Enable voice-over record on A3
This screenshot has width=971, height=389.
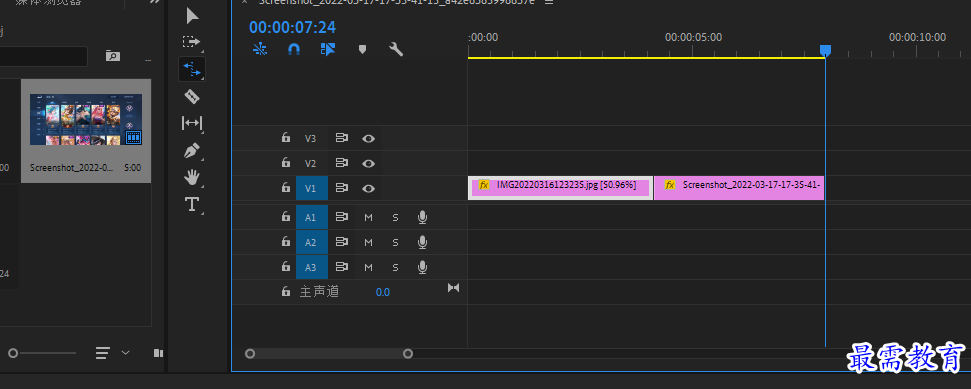(422, 267)
